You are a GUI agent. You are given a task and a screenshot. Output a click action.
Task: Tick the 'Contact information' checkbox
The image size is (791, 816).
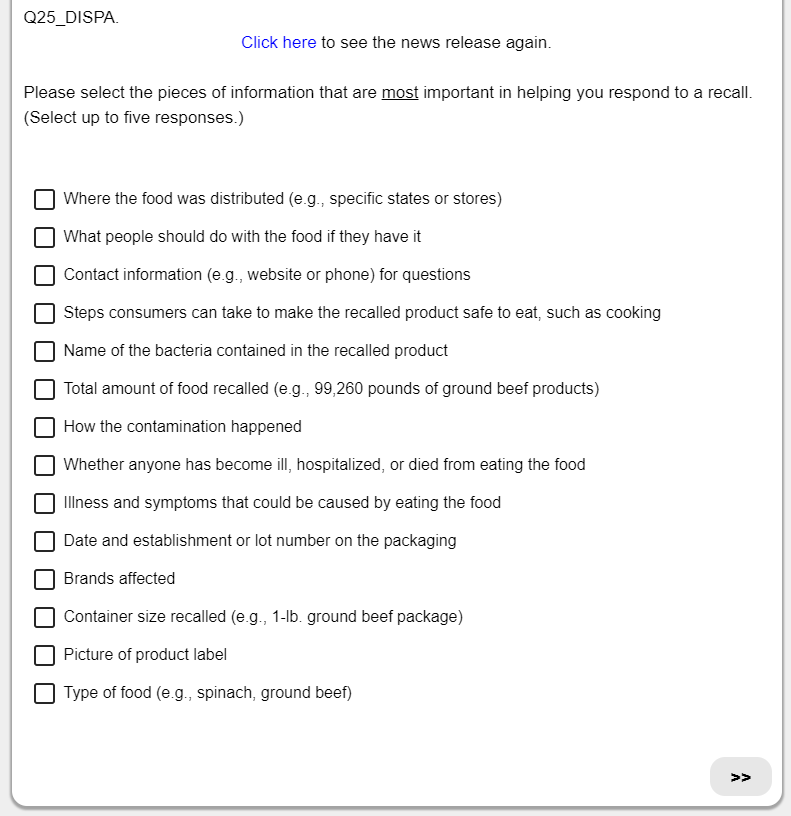(x=45, y=275)
